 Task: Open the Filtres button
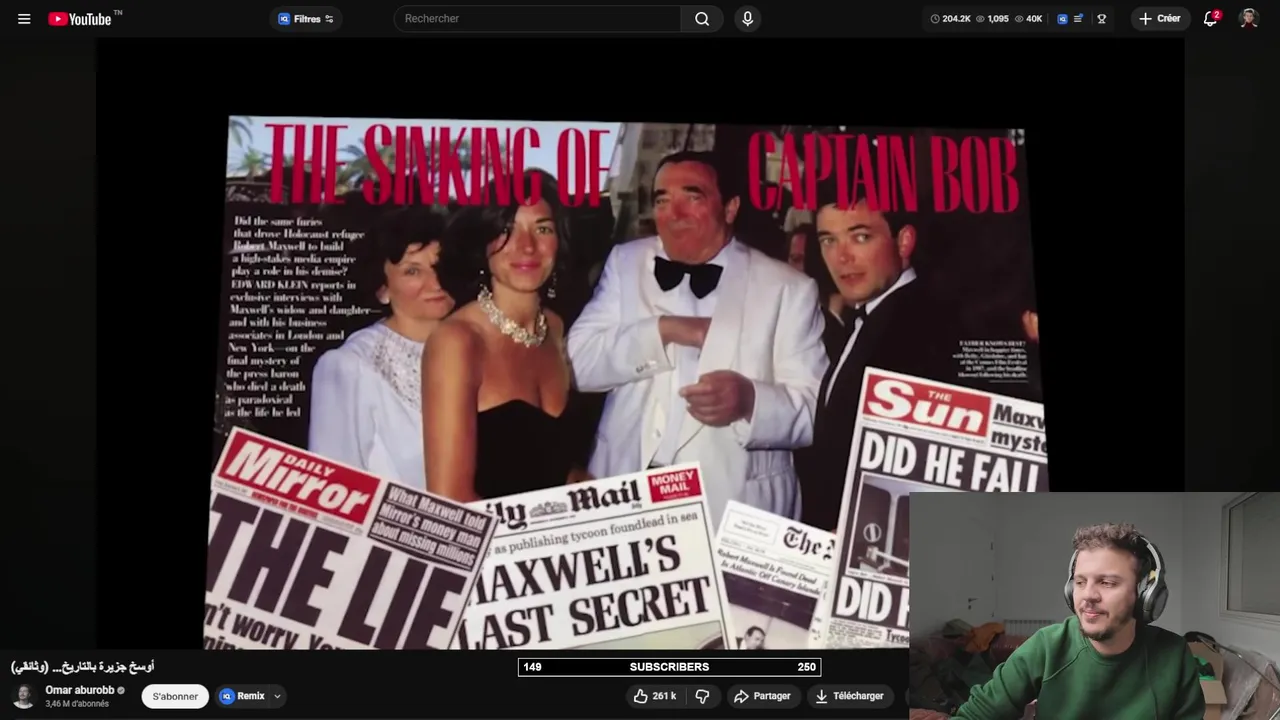306,19
